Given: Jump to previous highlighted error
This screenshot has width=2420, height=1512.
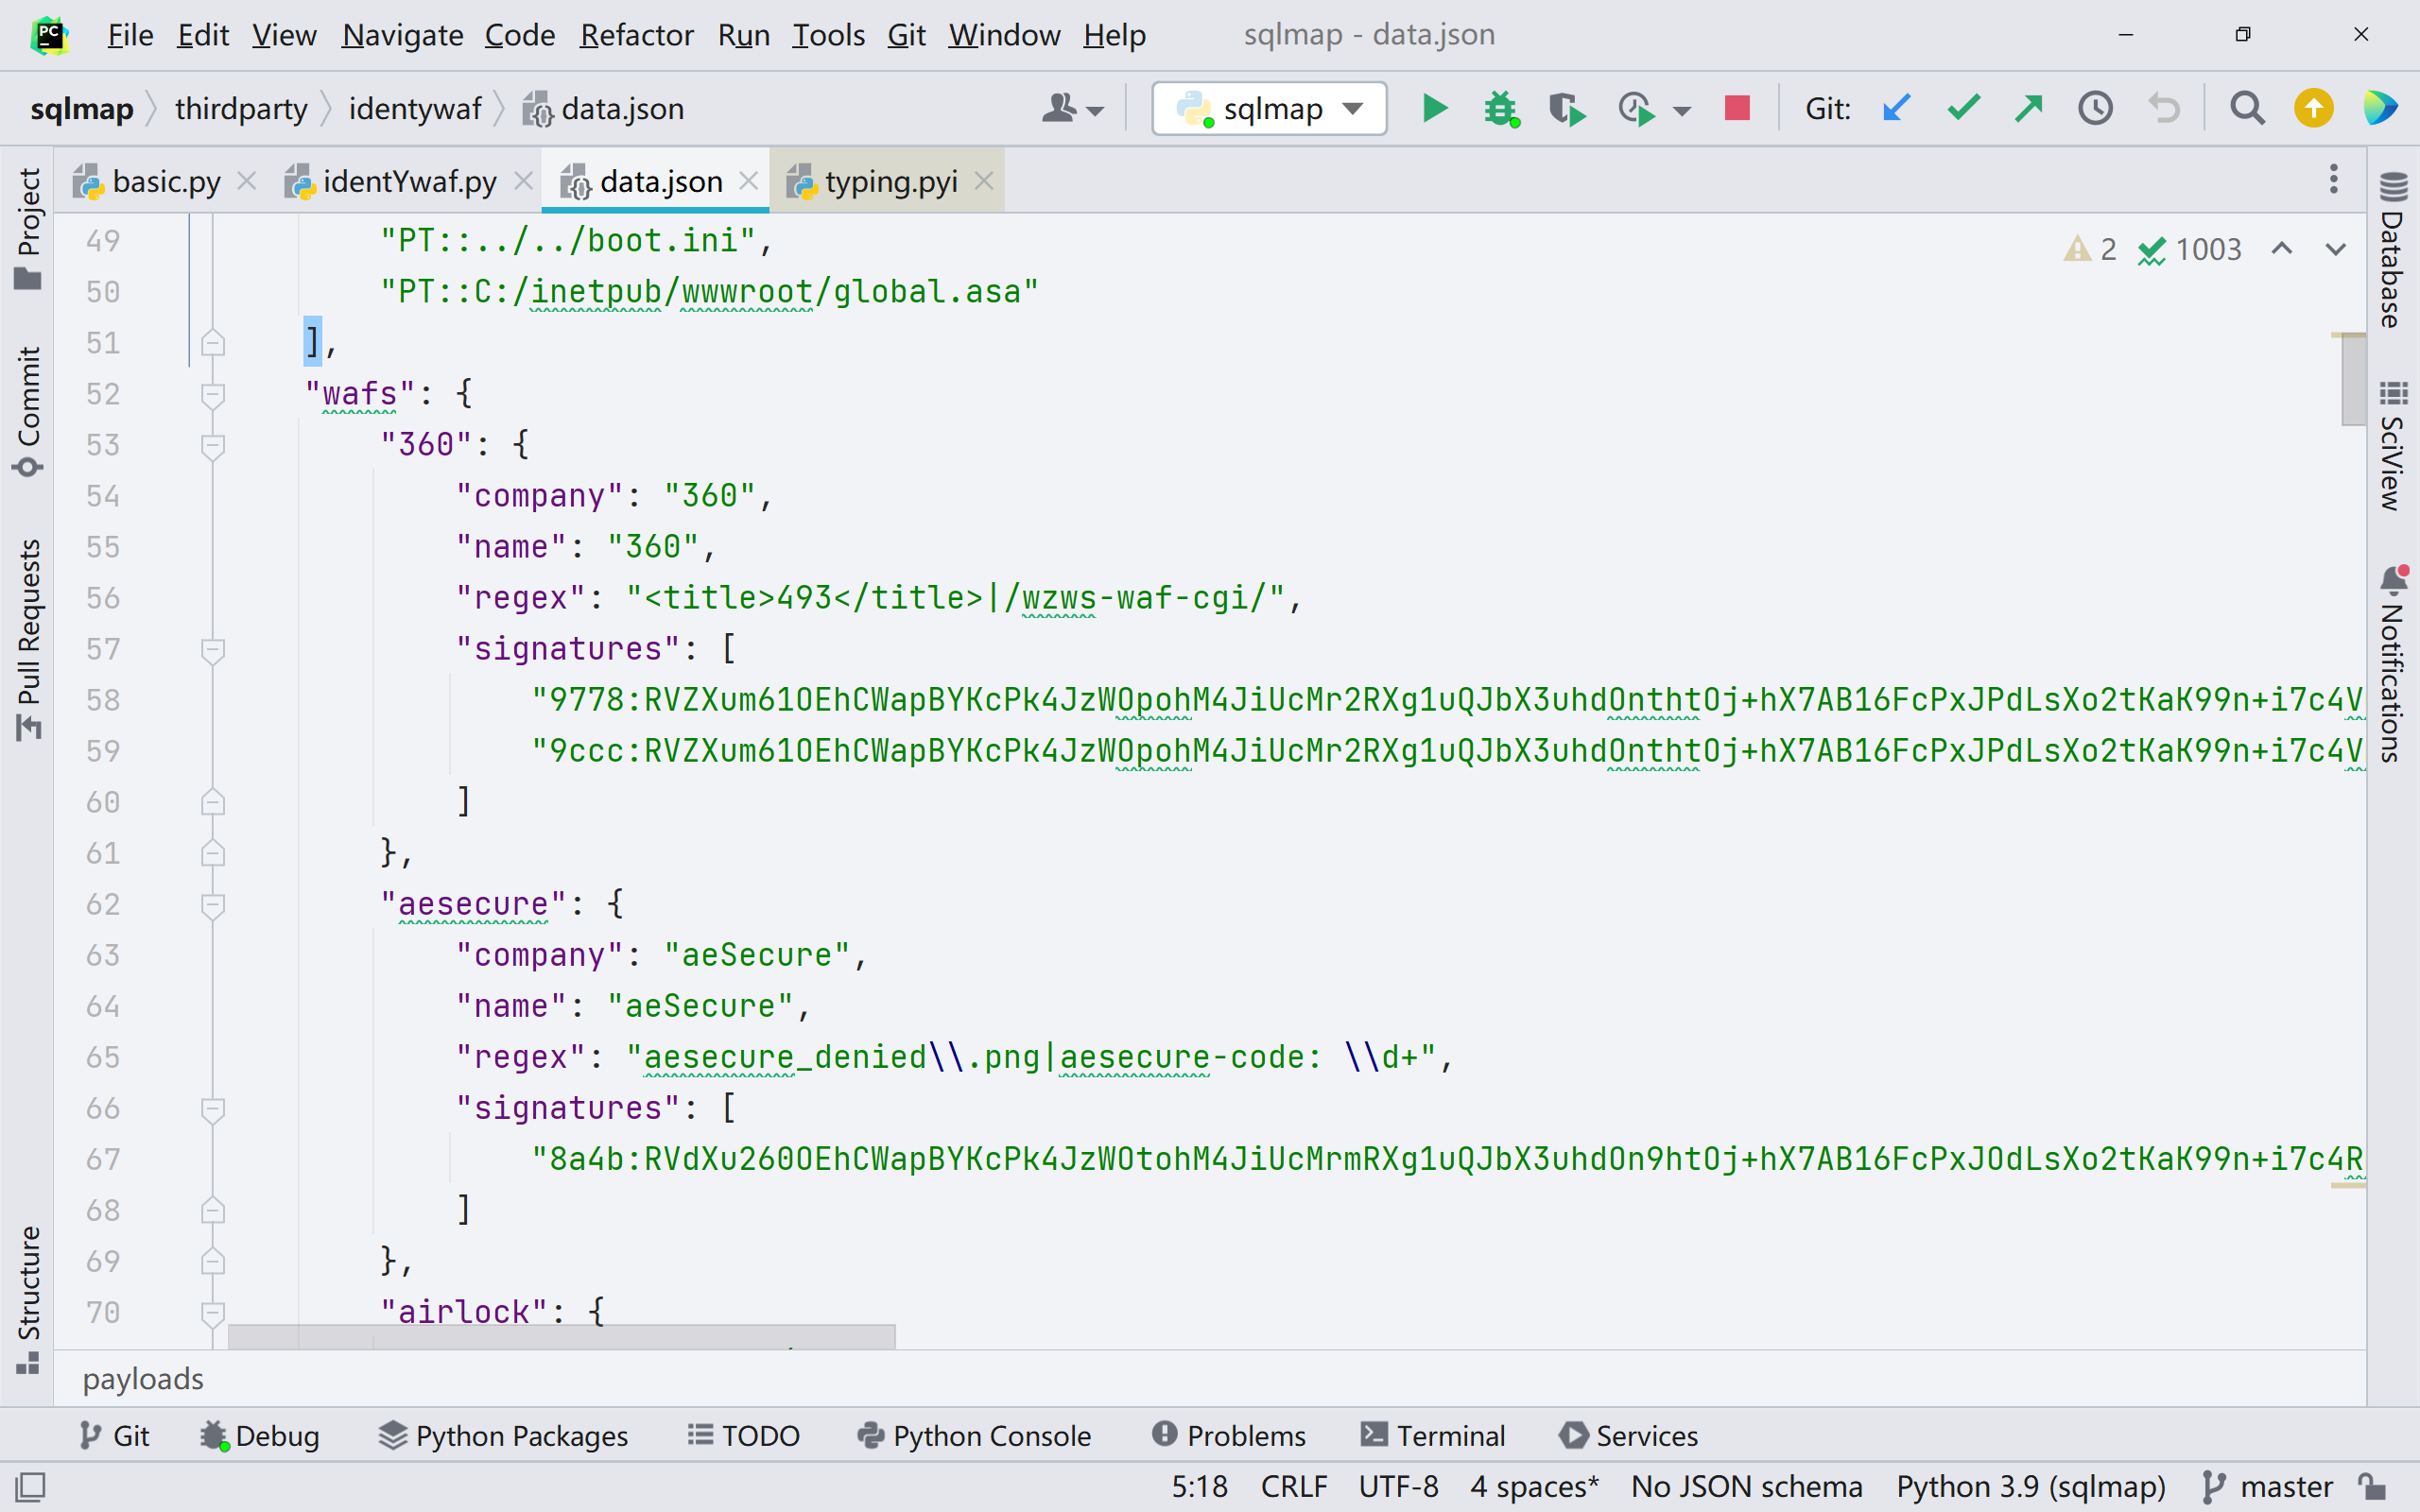Looking at the screenshot, I should [2281, 249].
